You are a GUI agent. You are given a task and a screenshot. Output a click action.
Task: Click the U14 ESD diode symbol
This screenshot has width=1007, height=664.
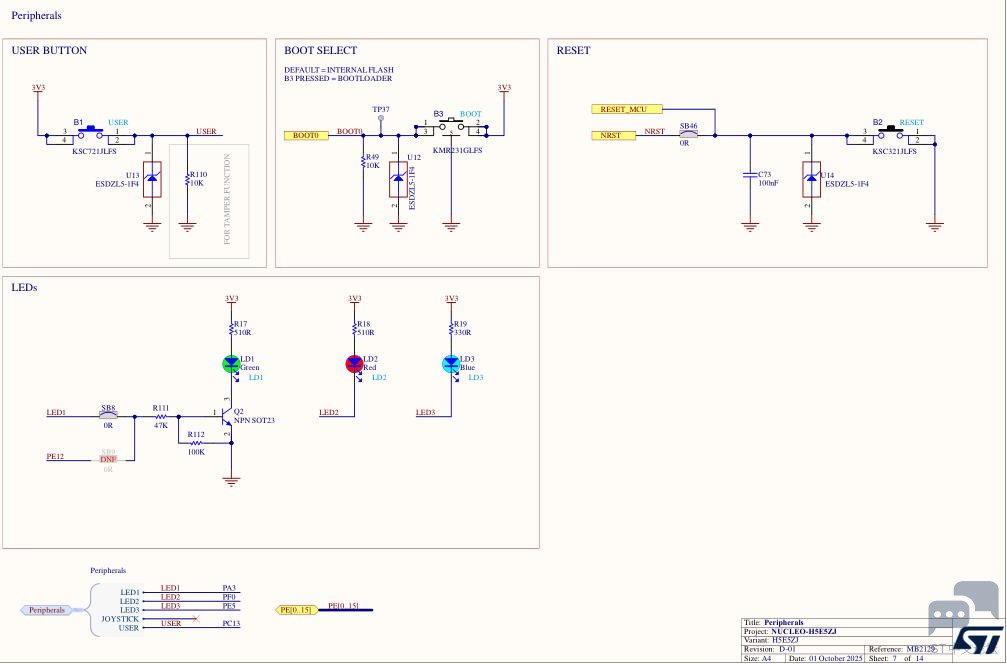tap(812, 179)
